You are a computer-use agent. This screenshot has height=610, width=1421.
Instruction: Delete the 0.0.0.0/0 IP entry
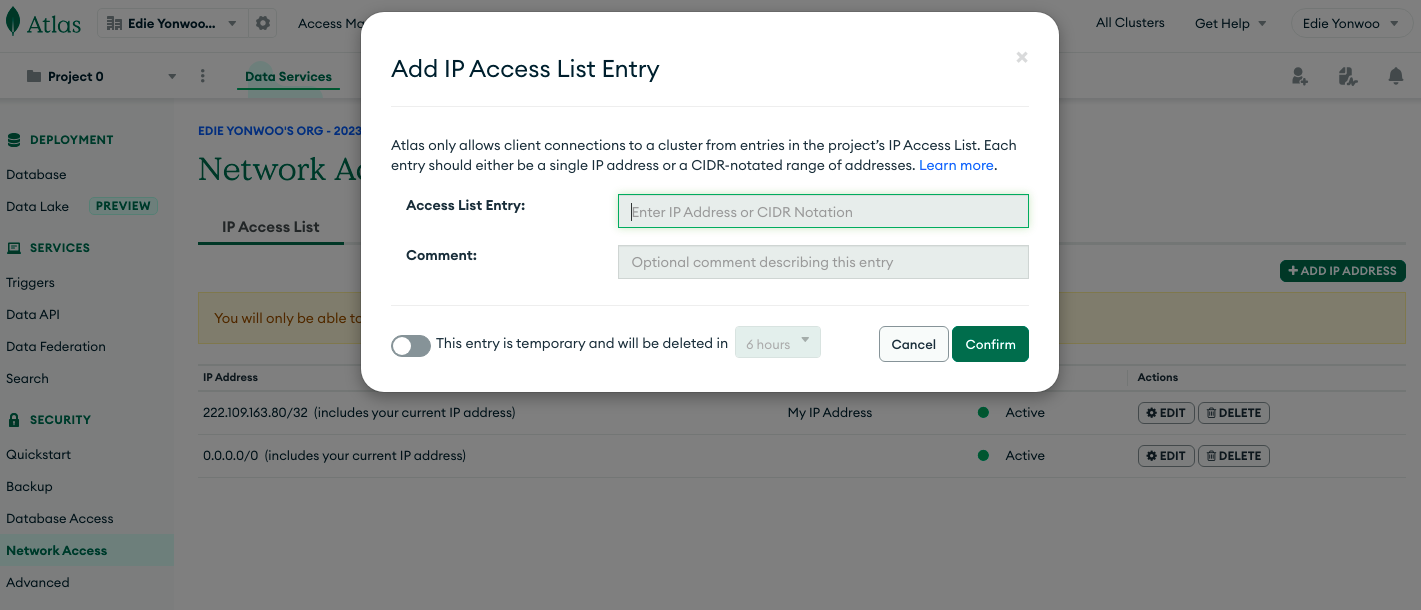click(x=1233, y=456)
